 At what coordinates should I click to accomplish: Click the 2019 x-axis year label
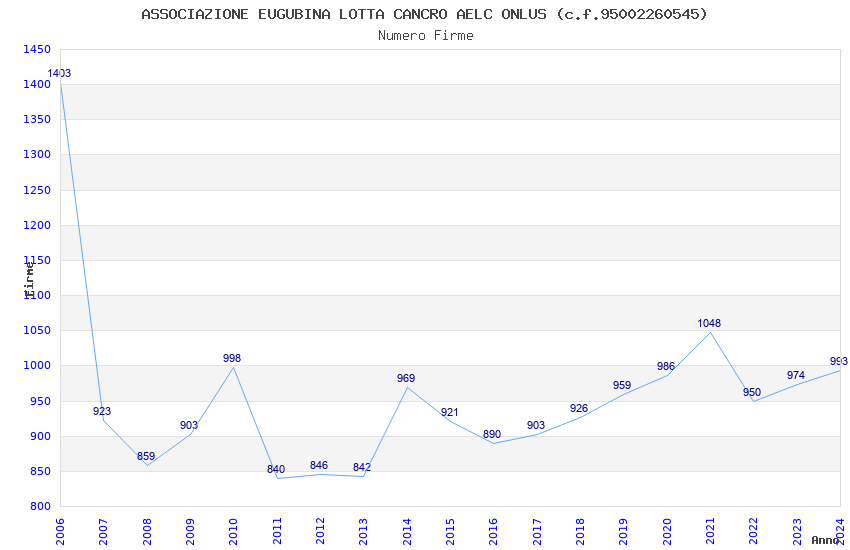(x=623, y=532)
